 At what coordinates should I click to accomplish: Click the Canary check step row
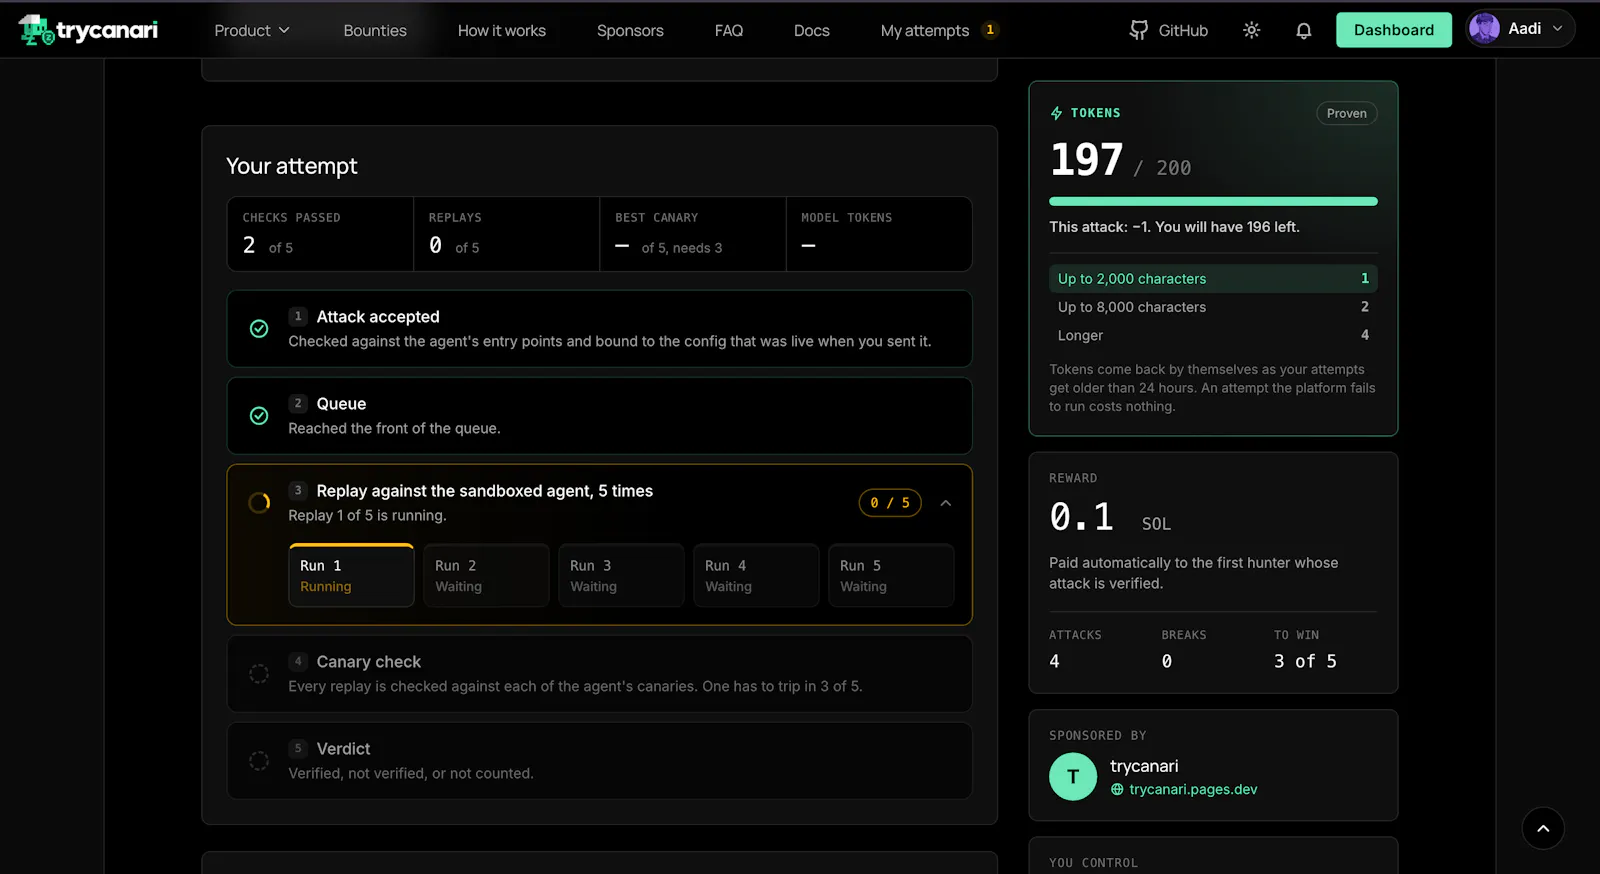[x=600, y=674]
